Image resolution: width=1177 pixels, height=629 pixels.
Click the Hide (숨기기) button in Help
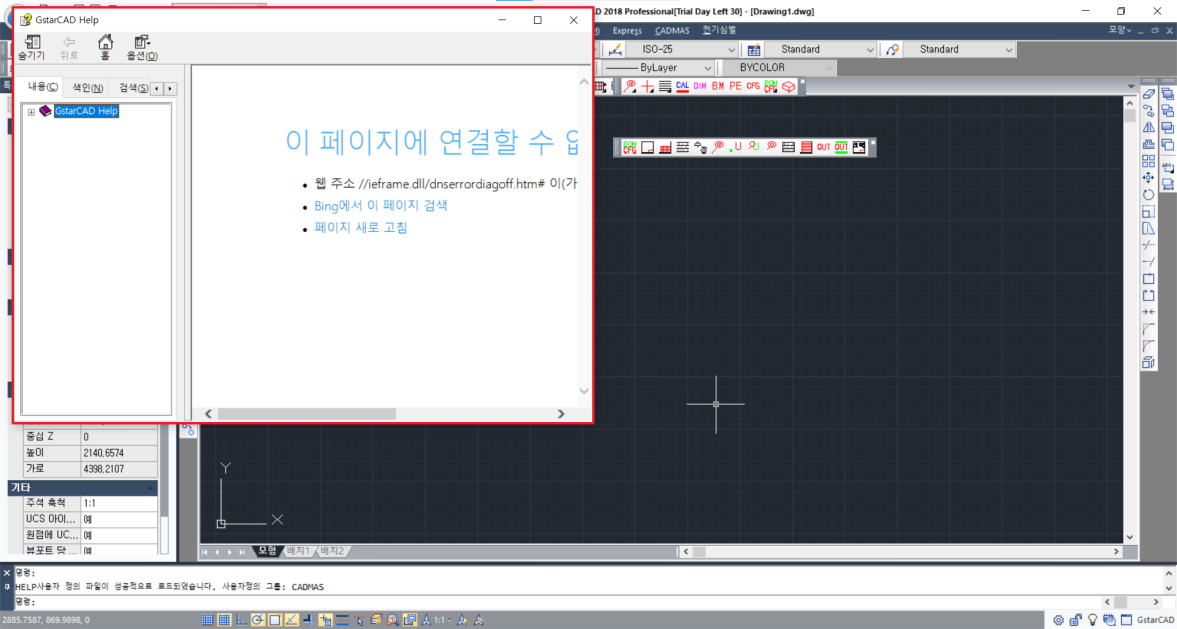click(32, 47)
